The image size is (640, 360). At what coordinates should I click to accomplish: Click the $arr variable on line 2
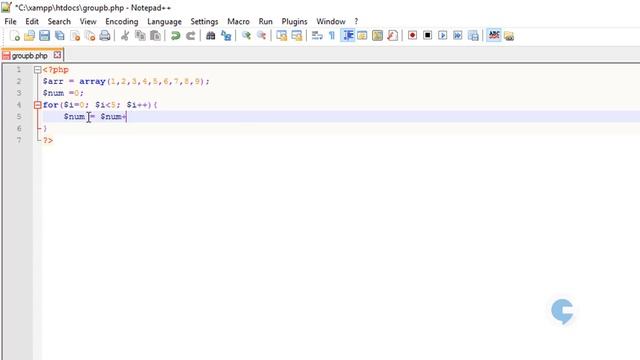[53, 82]
